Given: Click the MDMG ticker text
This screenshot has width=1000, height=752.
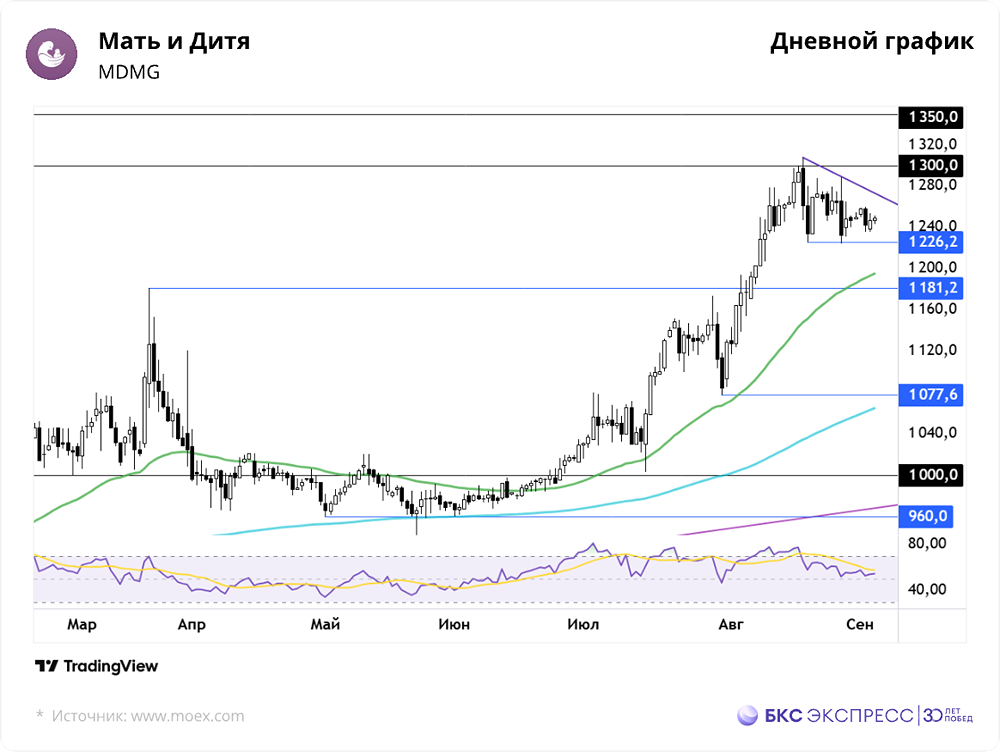Looking at the screenshot, I should (x=129, y=72).
